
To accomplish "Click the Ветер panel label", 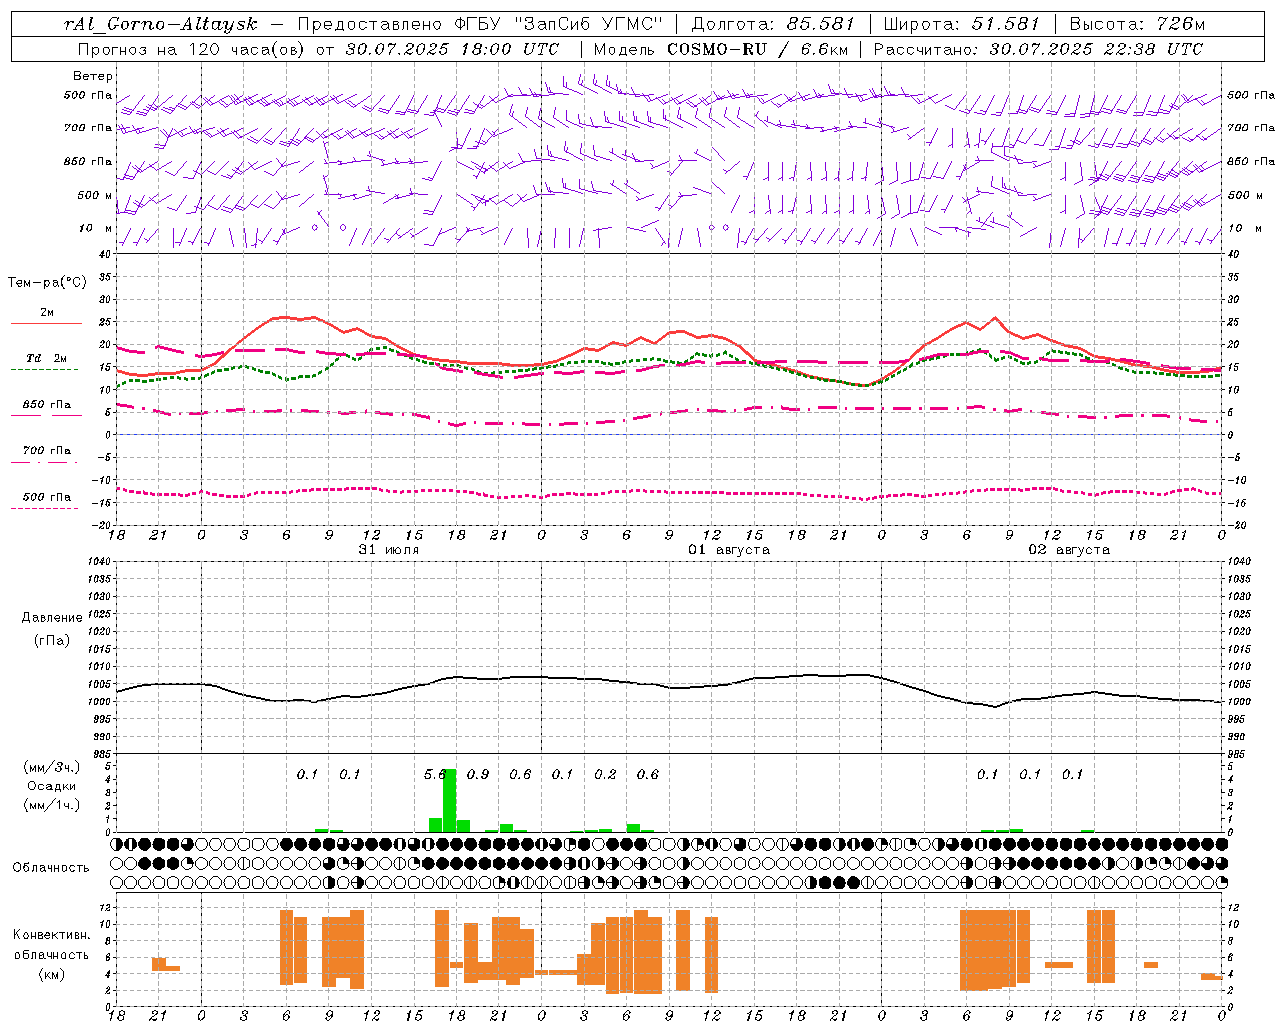I will pyautogui.click(x=93, y=76).
